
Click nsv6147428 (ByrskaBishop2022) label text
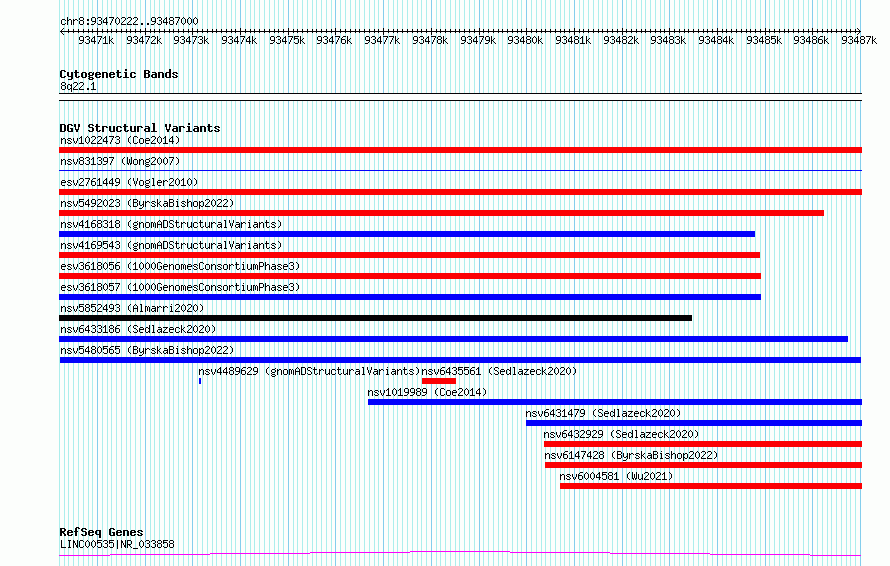(631, 455)
